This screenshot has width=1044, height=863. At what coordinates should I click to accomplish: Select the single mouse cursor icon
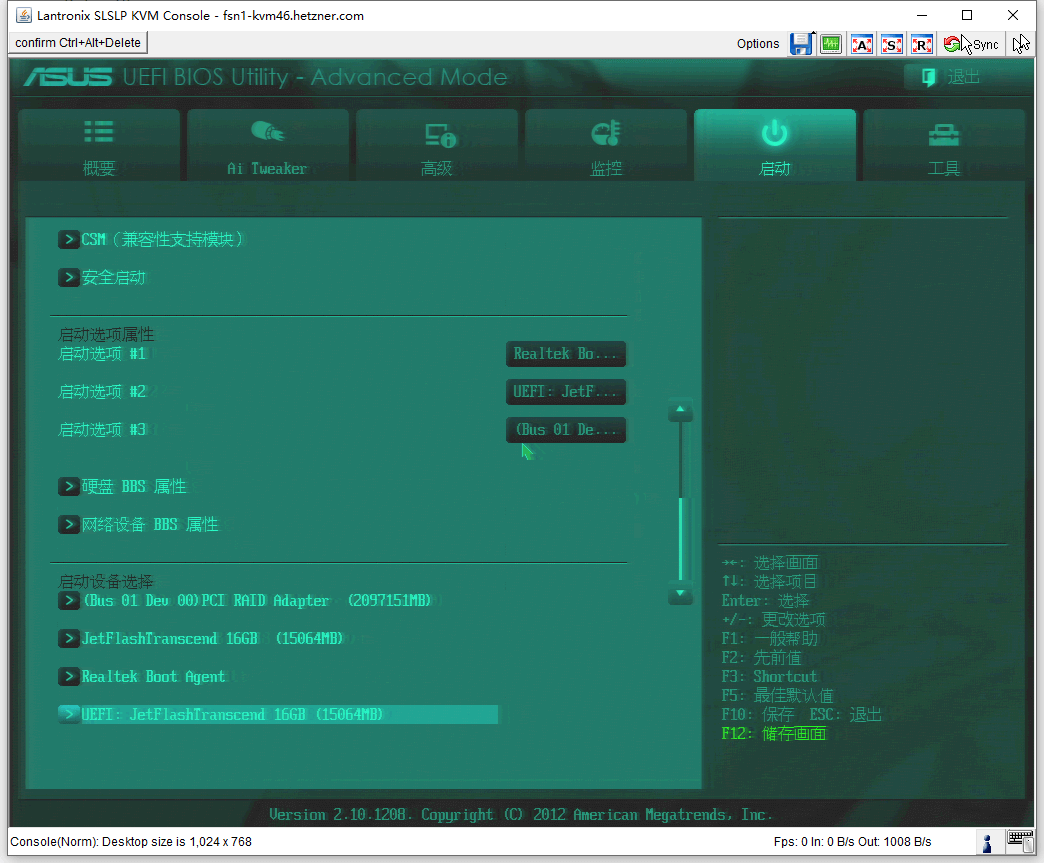[x=1023, y=44]
